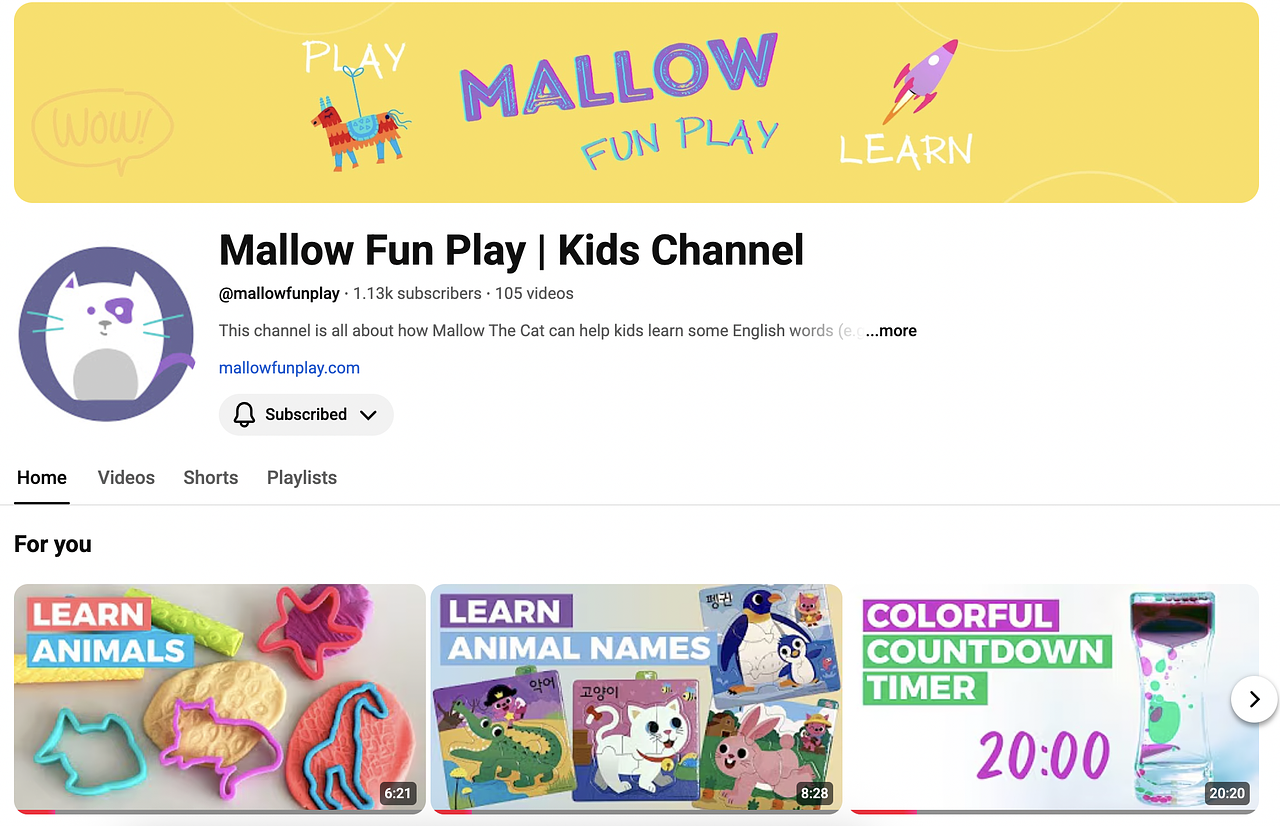The width and height of the screenshot is (1280, 826).
Task: Click the rocket illustration in the banner
Action: pyautogui.click(x=921, y=80)
